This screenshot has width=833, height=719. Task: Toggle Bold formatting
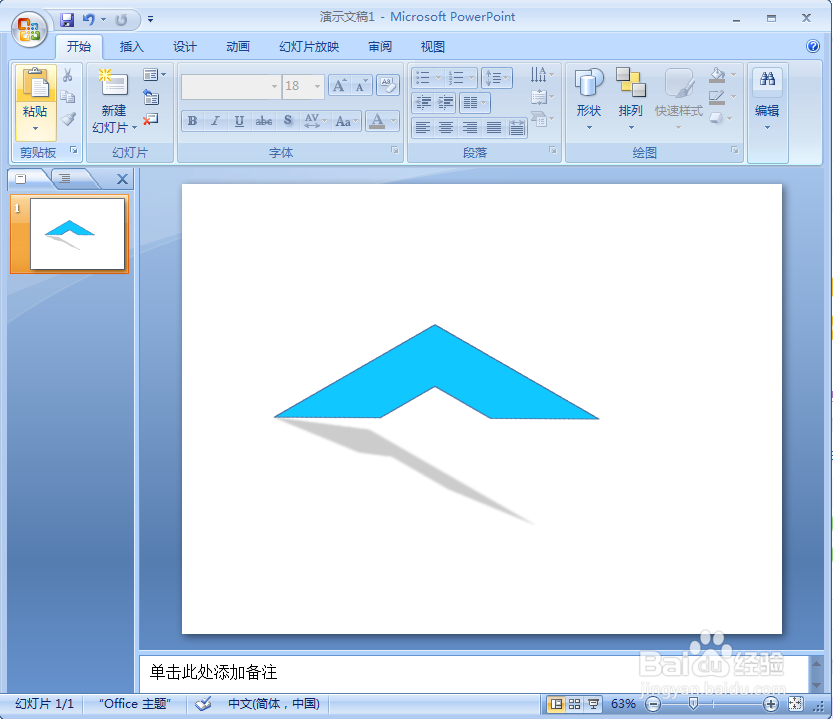pos(192,121)
